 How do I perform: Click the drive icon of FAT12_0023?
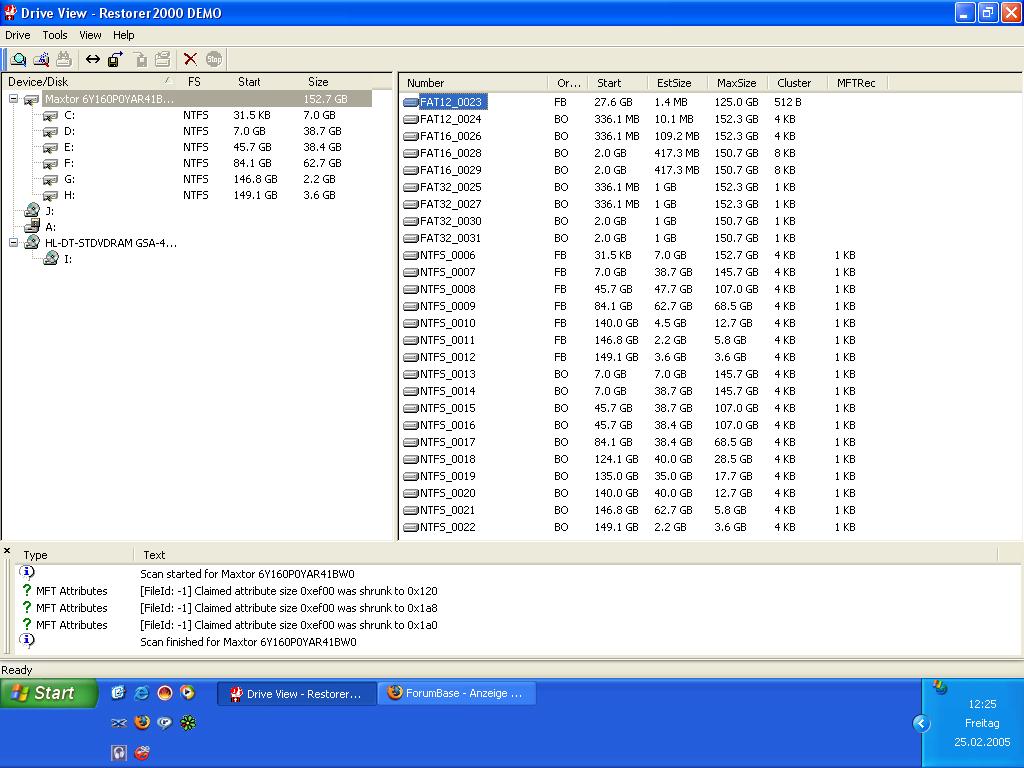(x=411, y=102)
